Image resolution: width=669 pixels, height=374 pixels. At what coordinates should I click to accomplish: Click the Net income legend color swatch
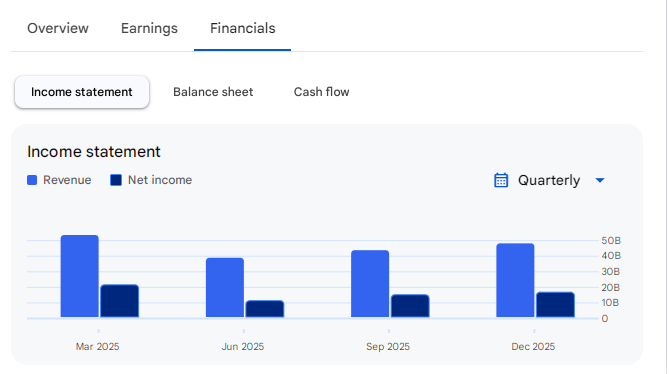point(116,180)
